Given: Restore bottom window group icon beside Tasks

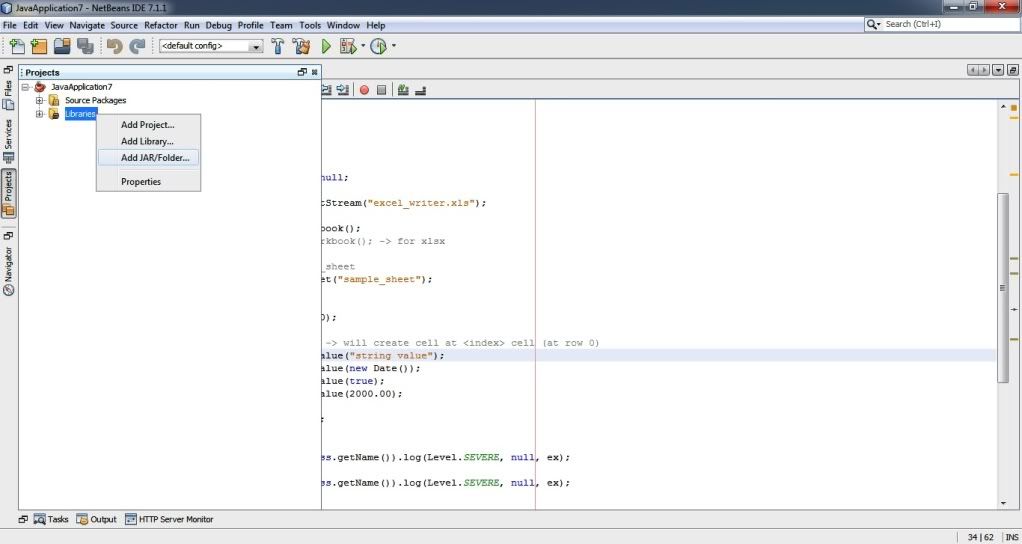Looking at the screenshot, I should 23,519.
